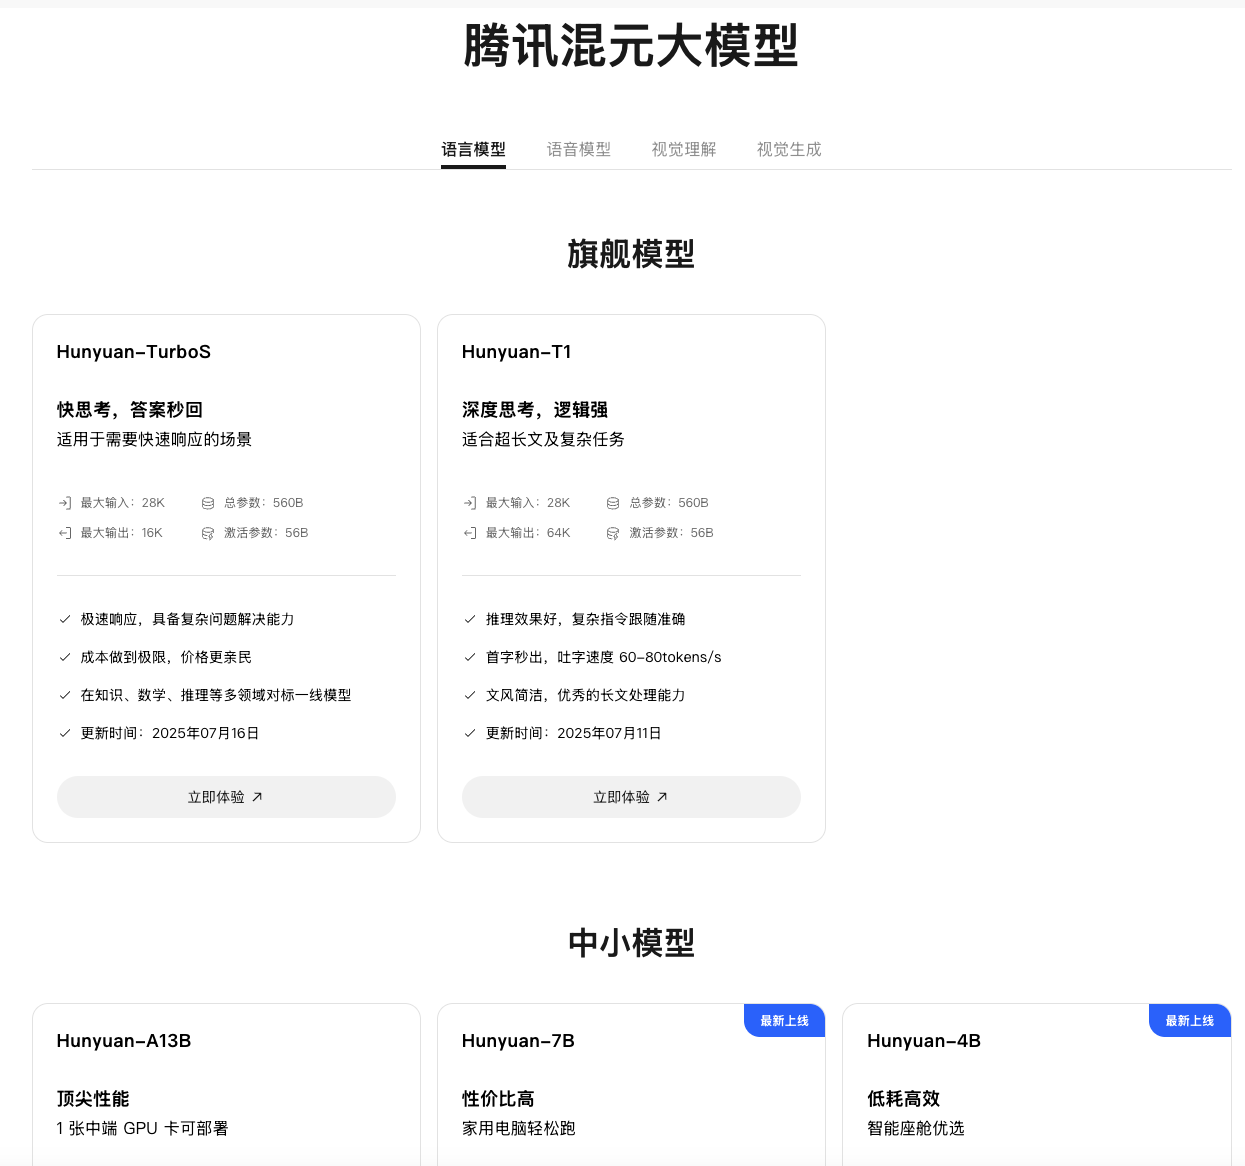The width and height of the screenshot is (1245, 1166).
Task: Click the 旗舰模型 section heading
Action: point(631,254)
